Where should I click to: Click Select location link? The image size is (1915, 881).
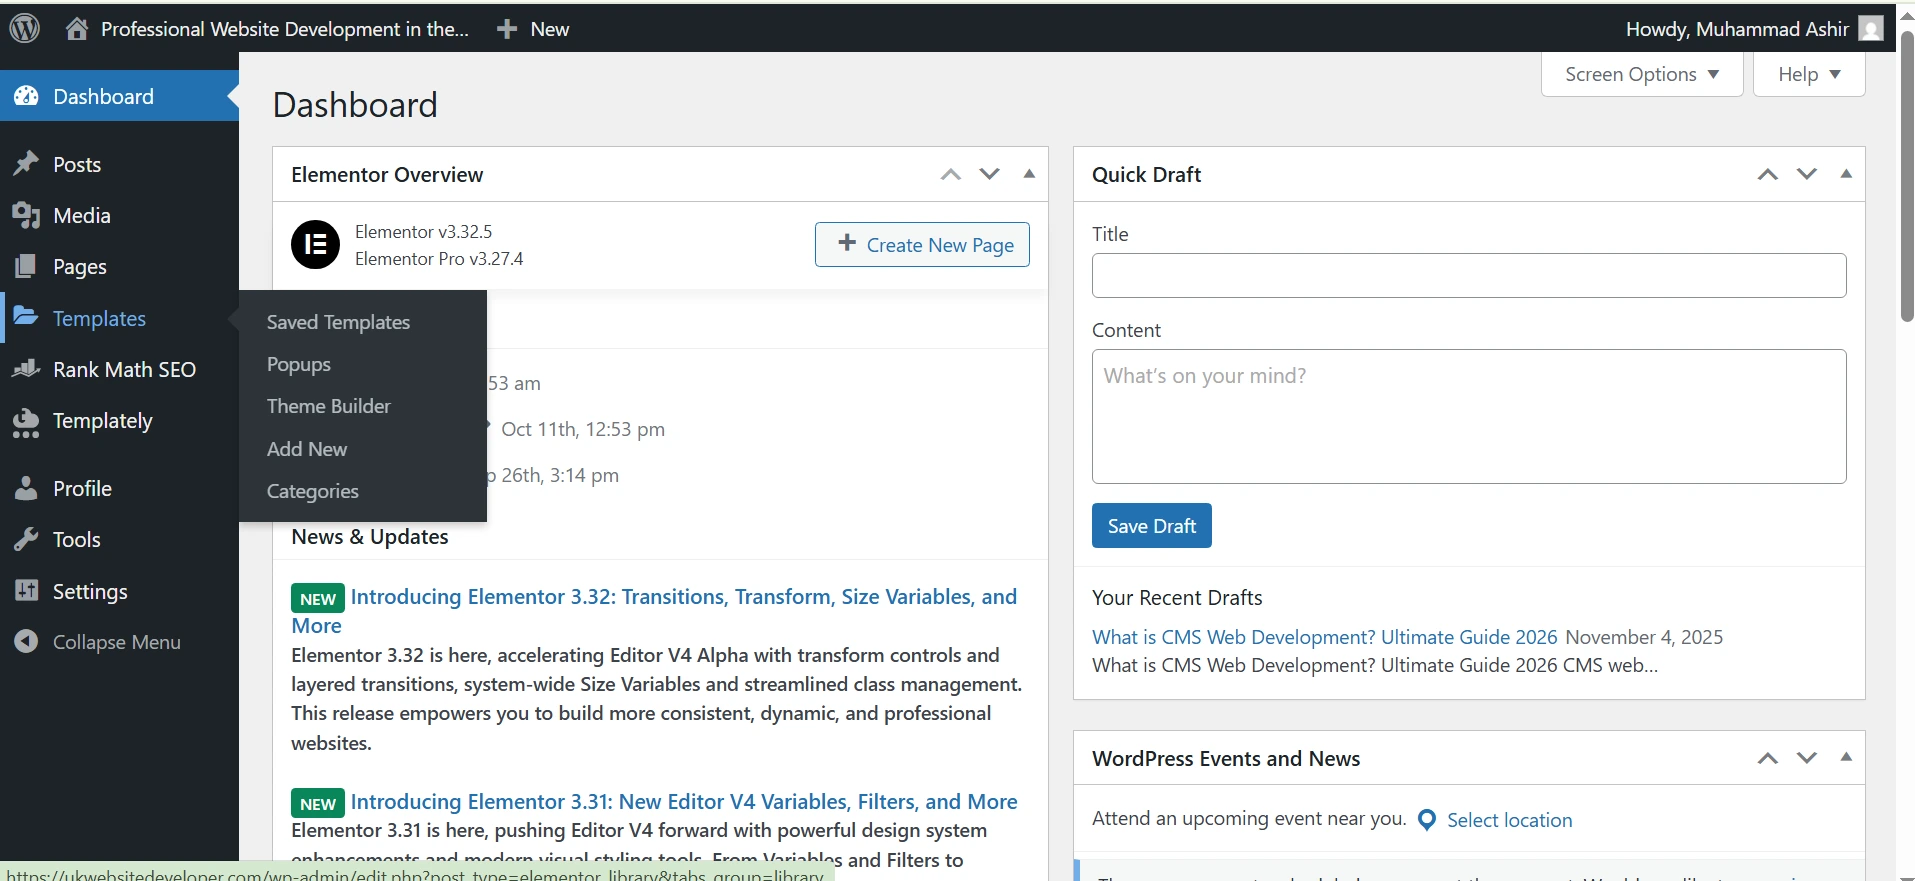1509,820
